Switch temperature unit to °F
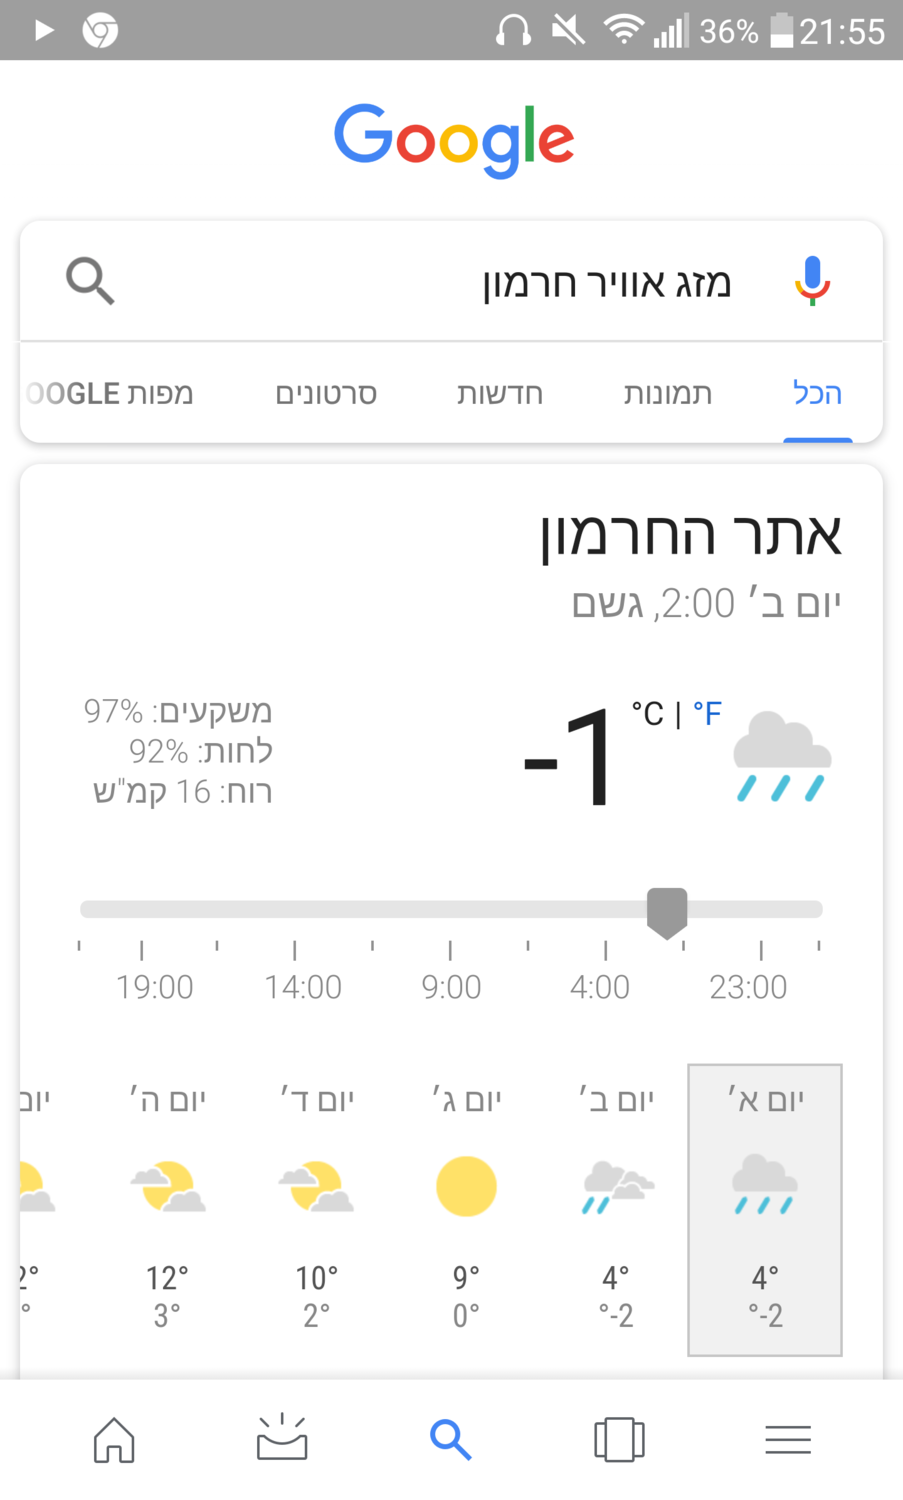The height and width of the screenshot is (1500, 903). pyautogui.click(x=708, y=714)
